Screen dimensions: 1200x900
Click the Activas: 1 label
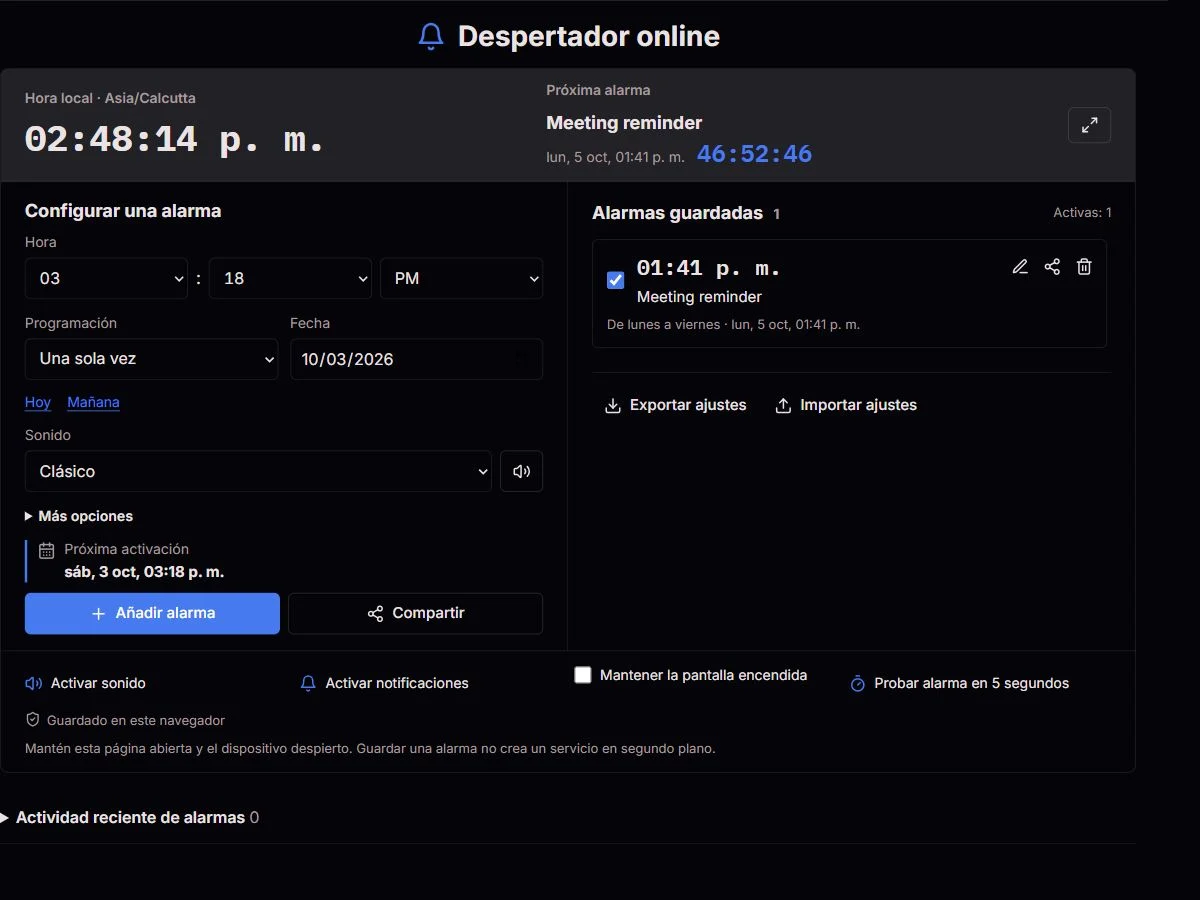point(1082,212)
